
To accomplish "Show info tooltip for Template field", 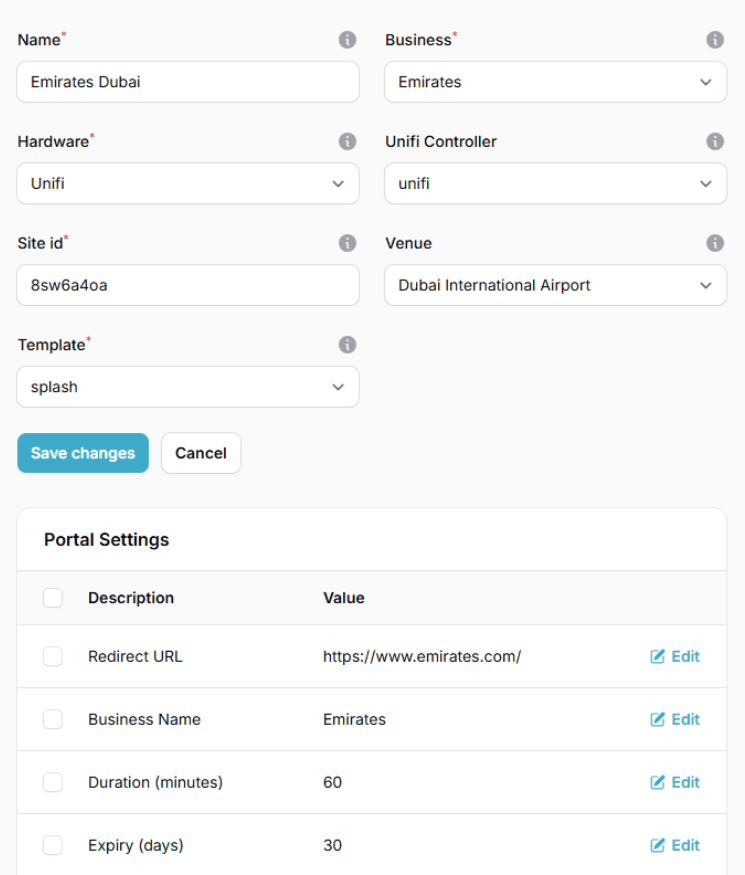I will (347, 345).
